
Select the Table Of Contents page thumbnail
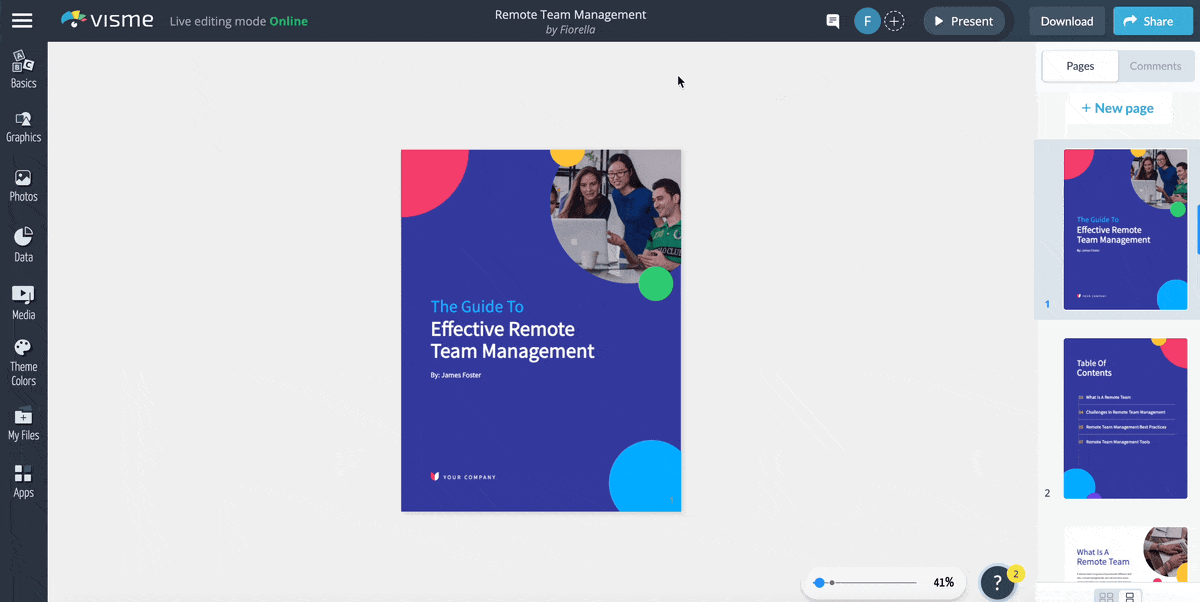pos(1125,418)
